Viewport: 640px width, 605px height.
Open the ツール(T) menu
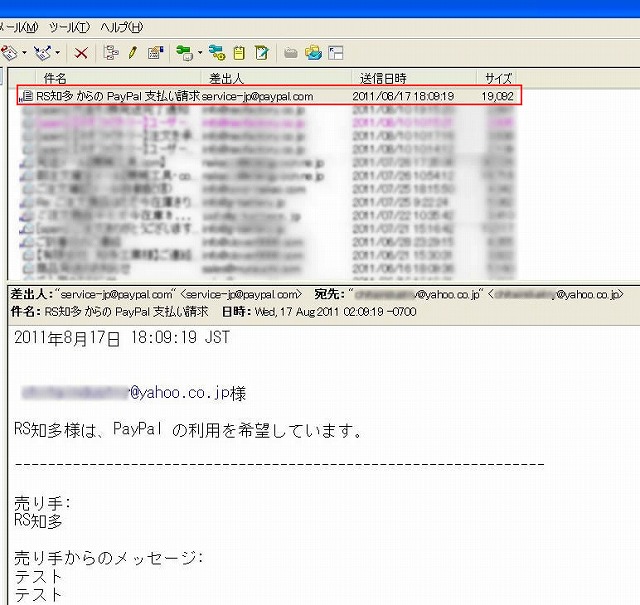(69, 27)
